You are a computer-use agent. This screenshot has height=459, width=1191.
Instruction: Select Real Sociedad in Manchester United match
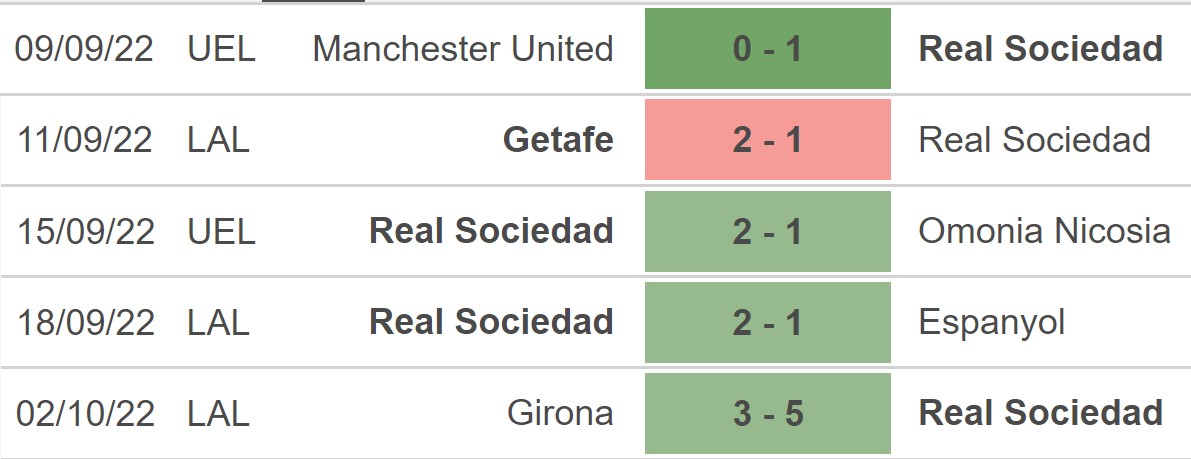point(1040,49)
